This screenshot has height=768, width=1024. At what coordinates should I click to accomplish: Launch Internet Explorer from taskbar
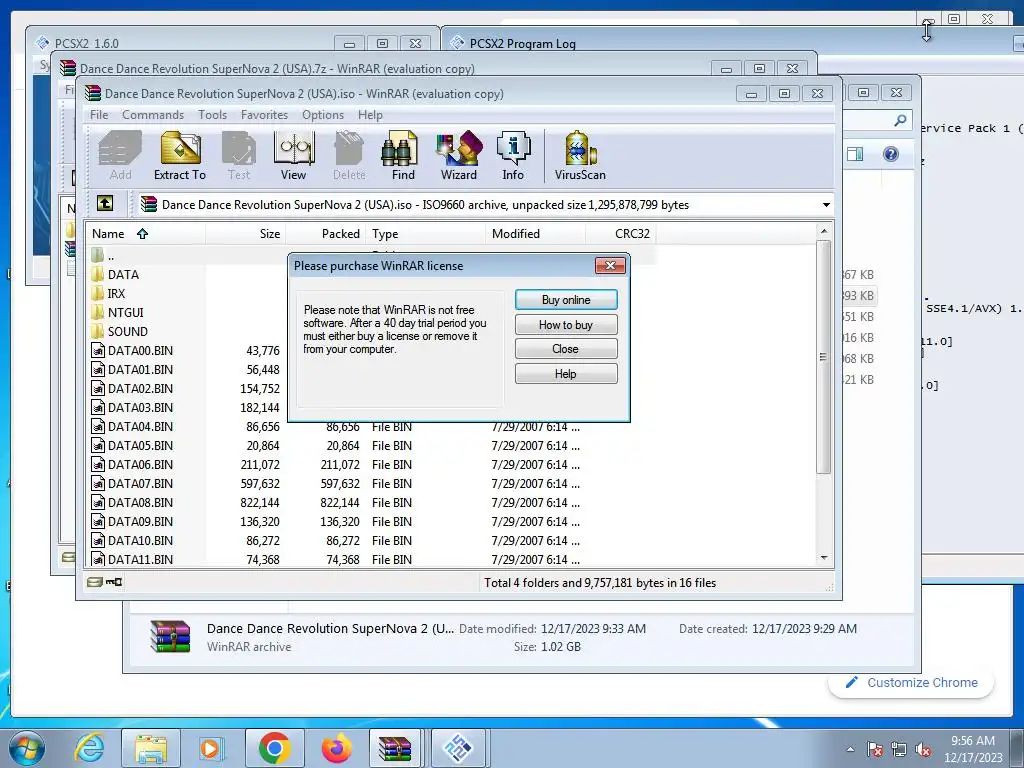pos(89,748)
